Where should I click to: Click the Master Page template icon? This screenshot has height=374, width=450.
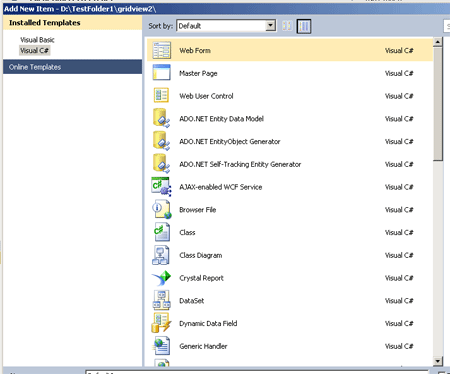tap(162, 73)
